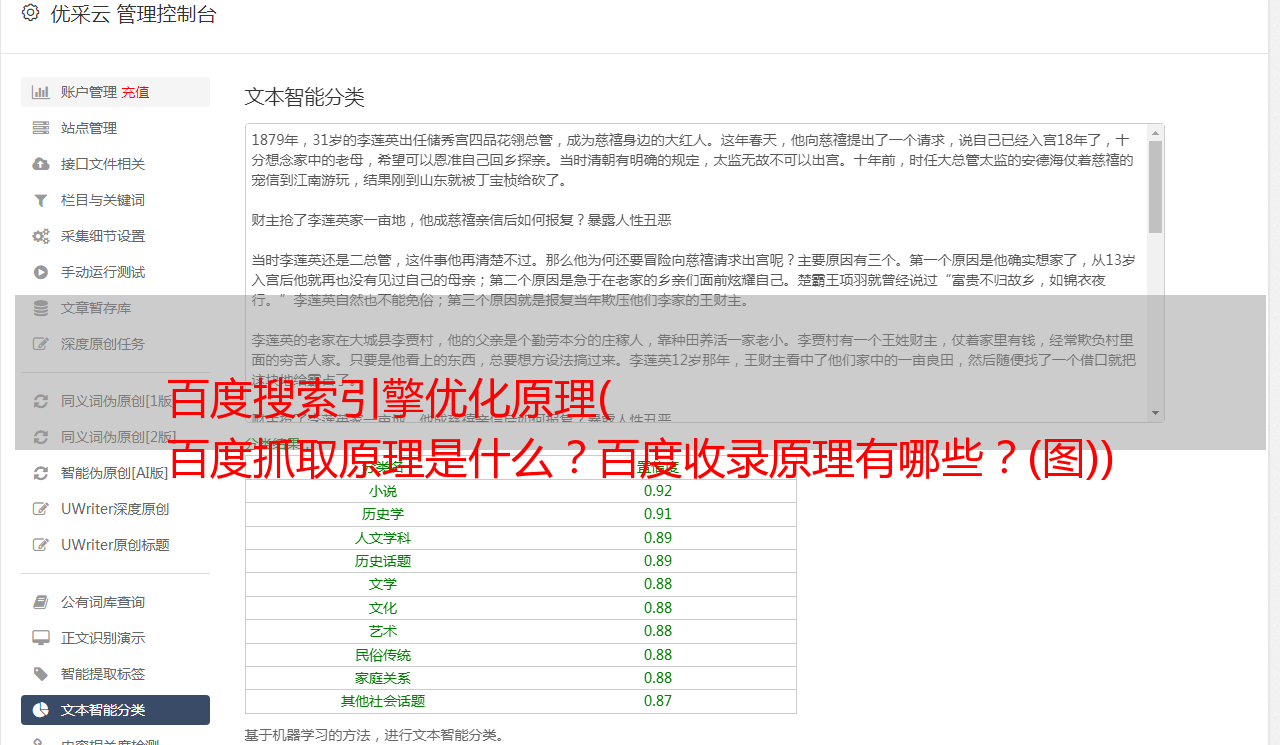Viewport: 1280px width, 745px height.
Task: Click the red 充值 link
Action: tap(135, 92)
